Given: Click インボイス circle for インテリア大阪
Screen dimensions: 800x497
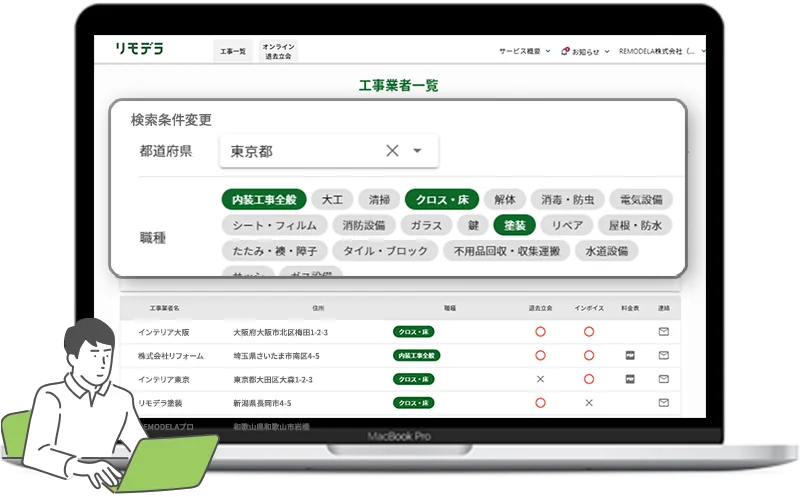Looking at the screenshot, I should point(589,332).
